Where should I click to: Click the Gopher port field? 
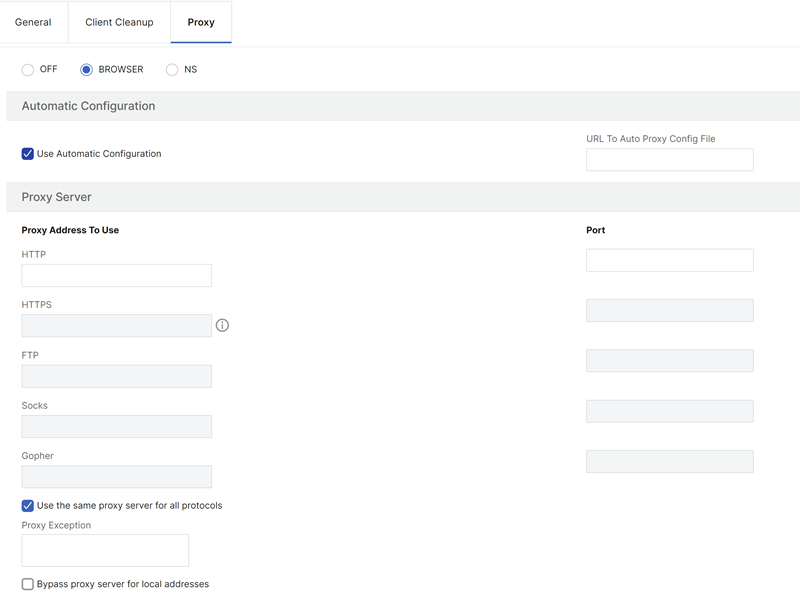[x=669, y=461]
